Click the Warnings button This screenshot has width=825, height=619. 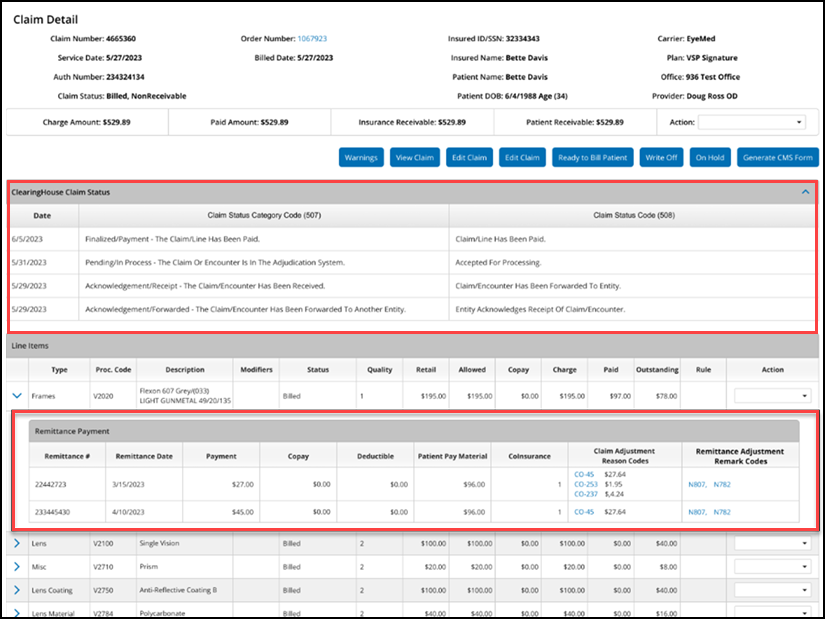(x=361, y=157)
